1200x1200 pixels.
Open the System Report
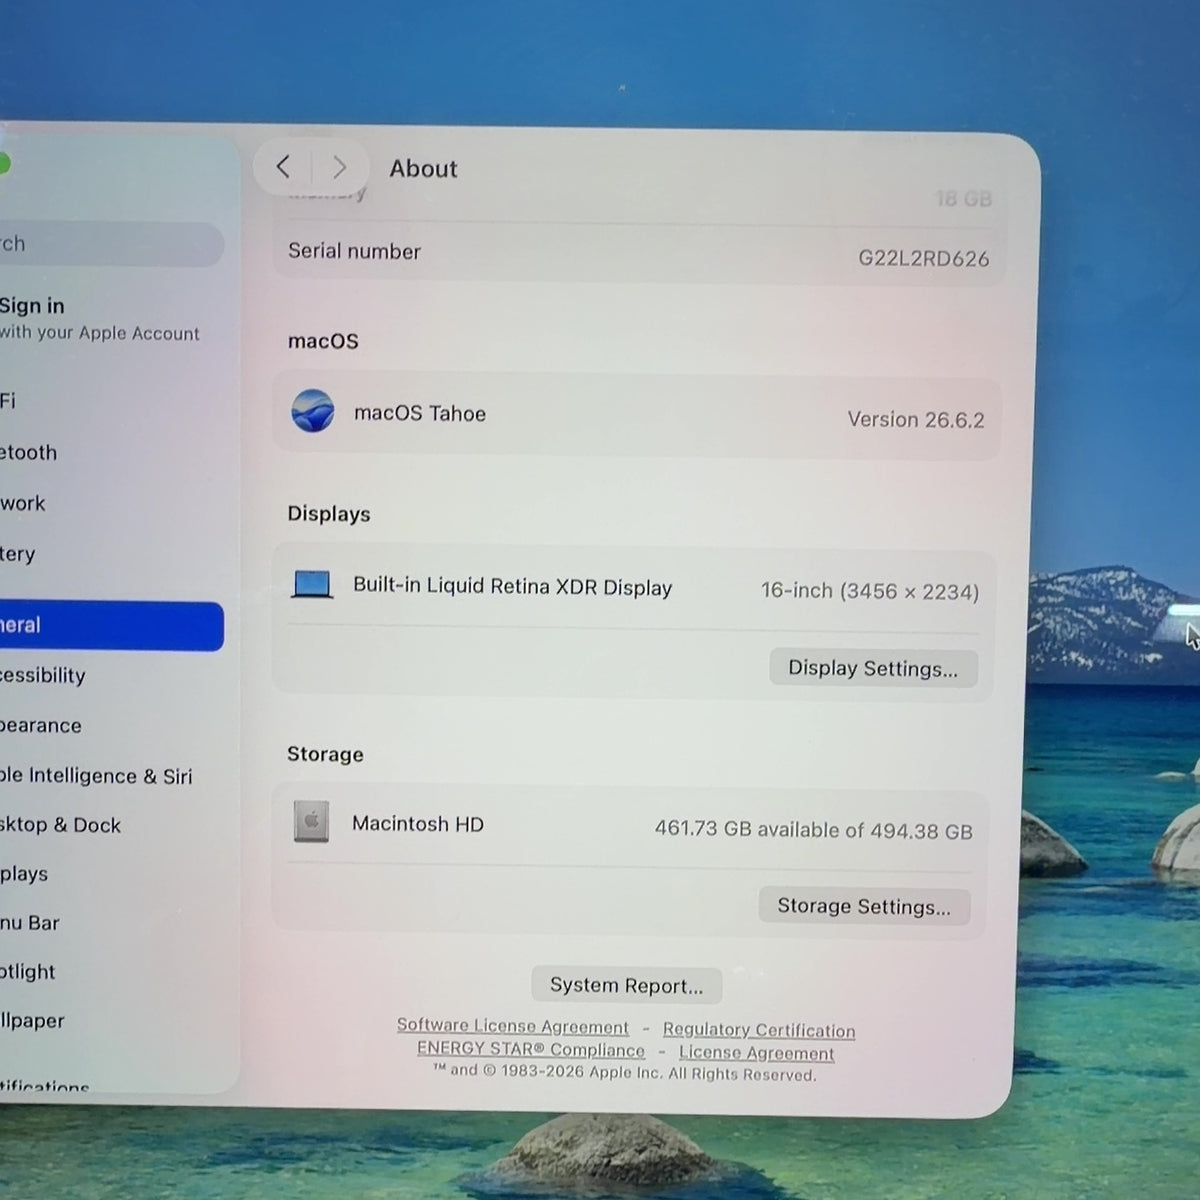(626, 985)
